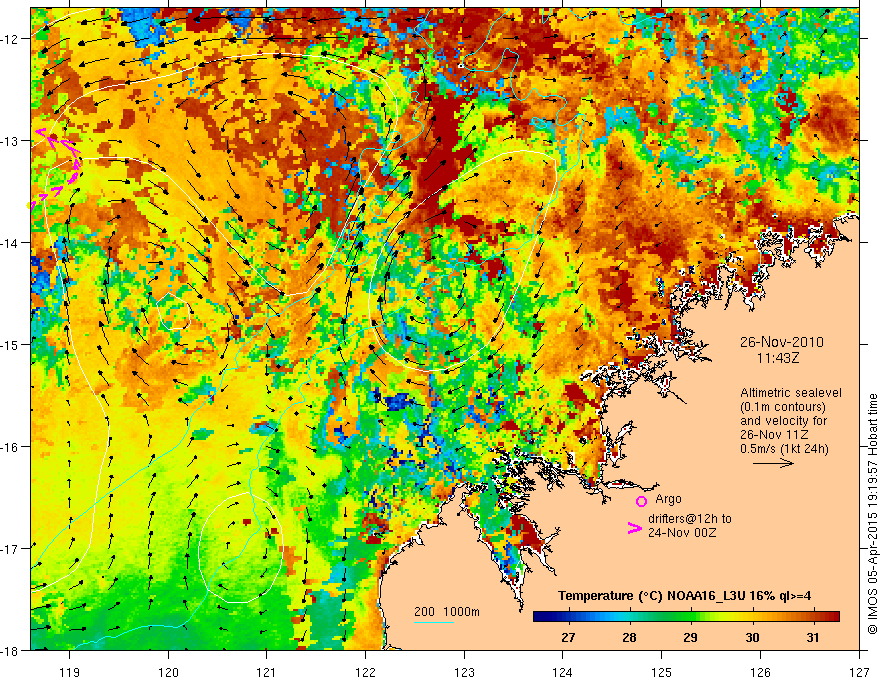
Task: Click the -16 latitude axis label
Action: pyautogui.click(x=11, y=447)
